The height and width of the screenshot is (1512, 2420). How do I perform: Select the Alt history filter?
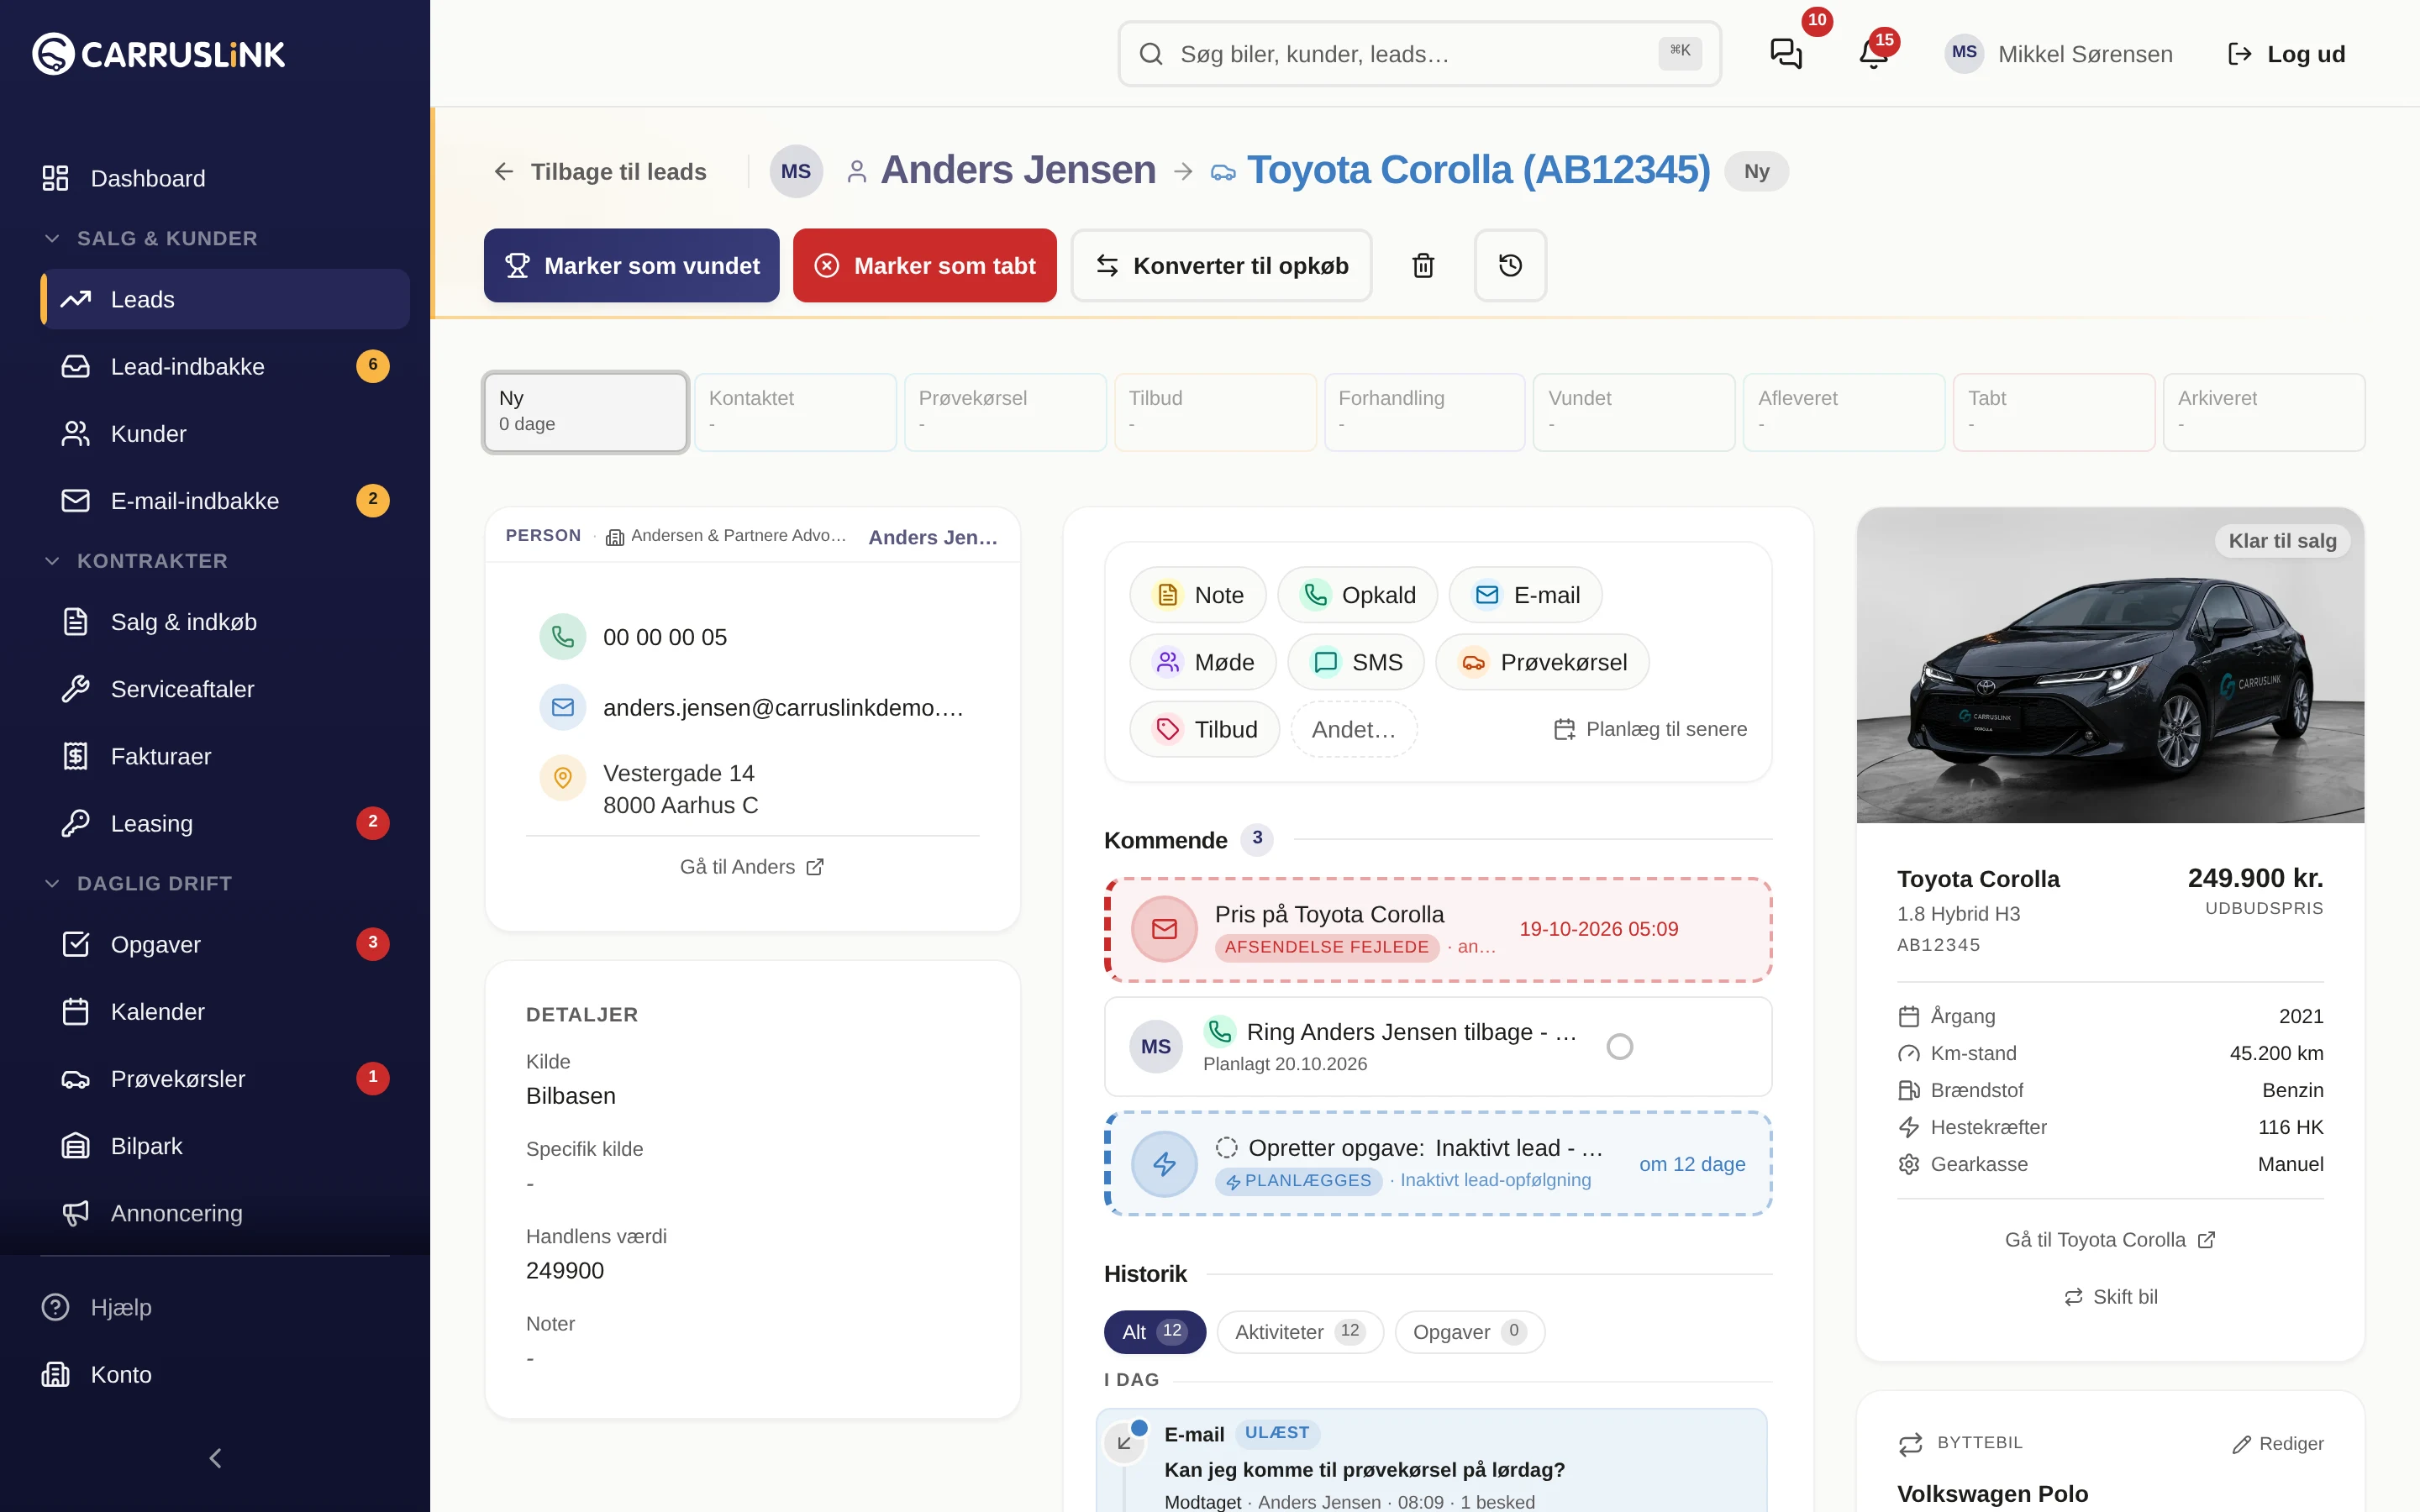coord(1154,1332)
